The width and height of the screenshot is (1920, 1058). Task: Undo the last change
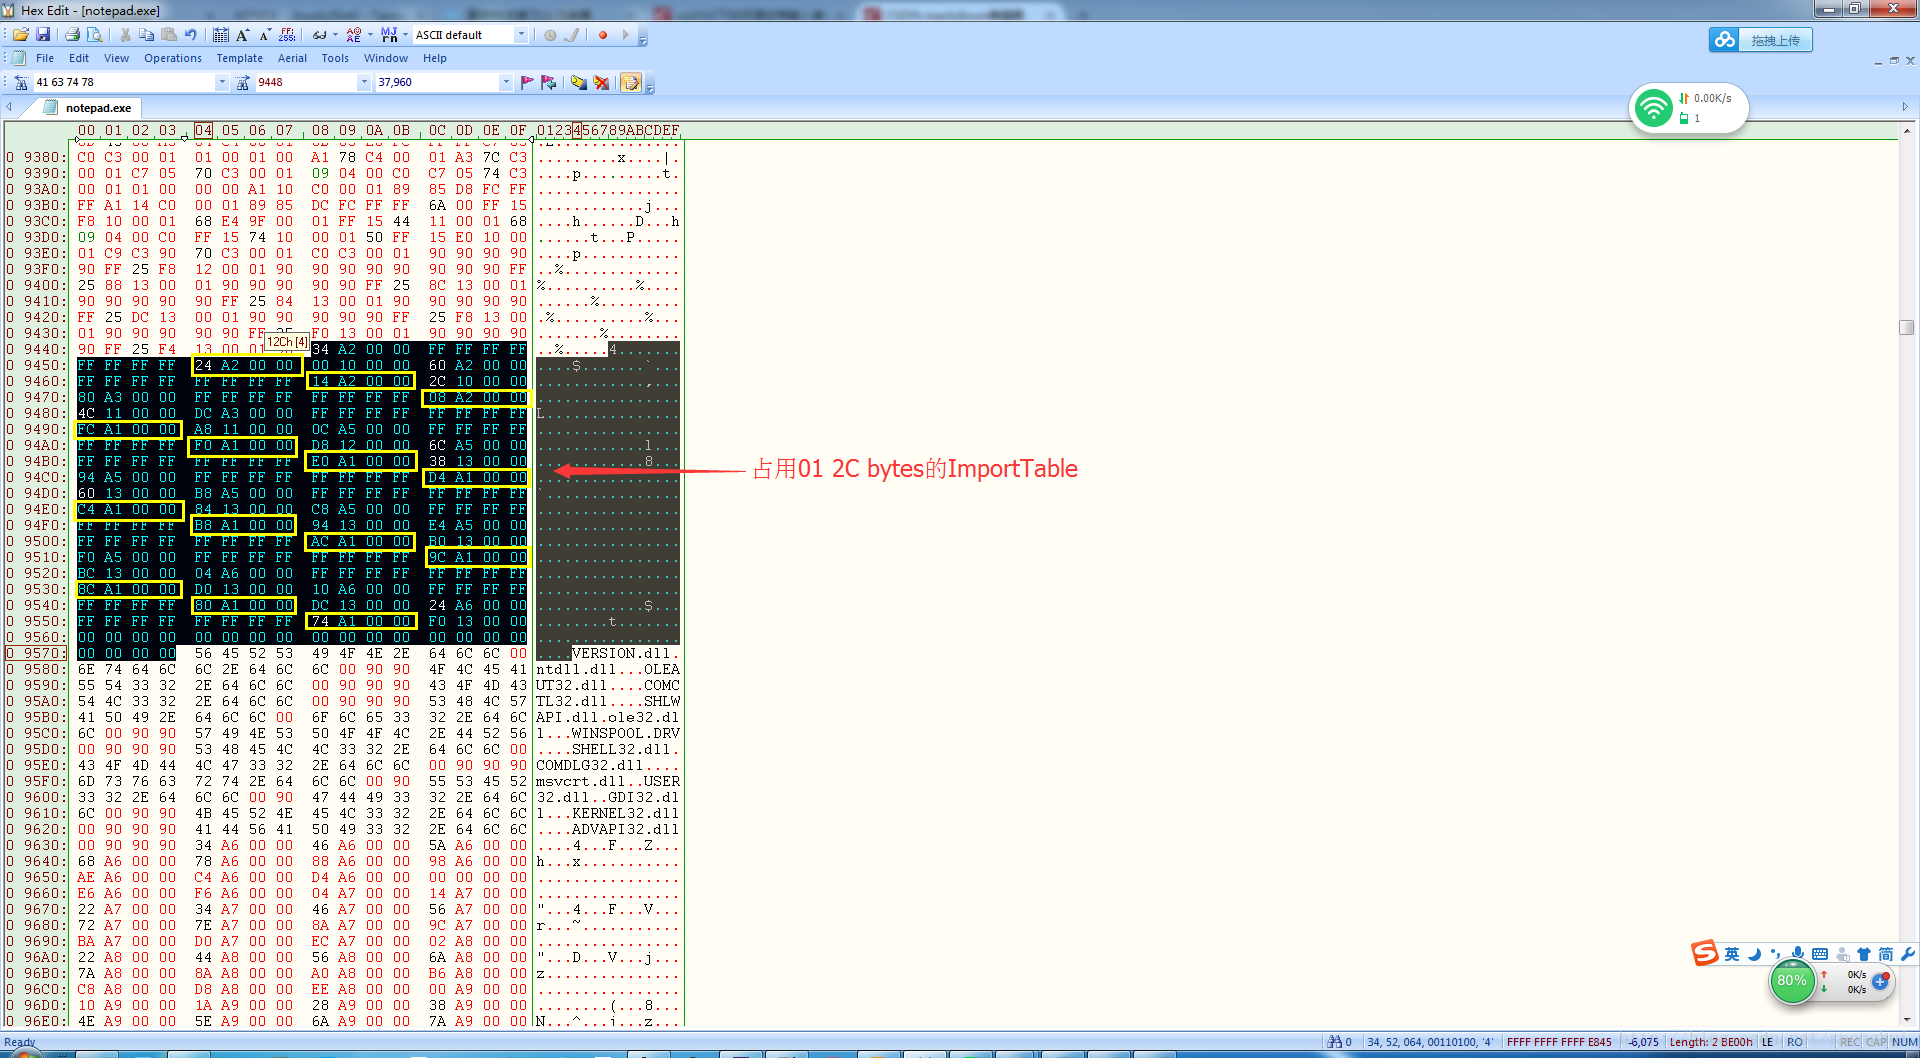pos(191,35)
